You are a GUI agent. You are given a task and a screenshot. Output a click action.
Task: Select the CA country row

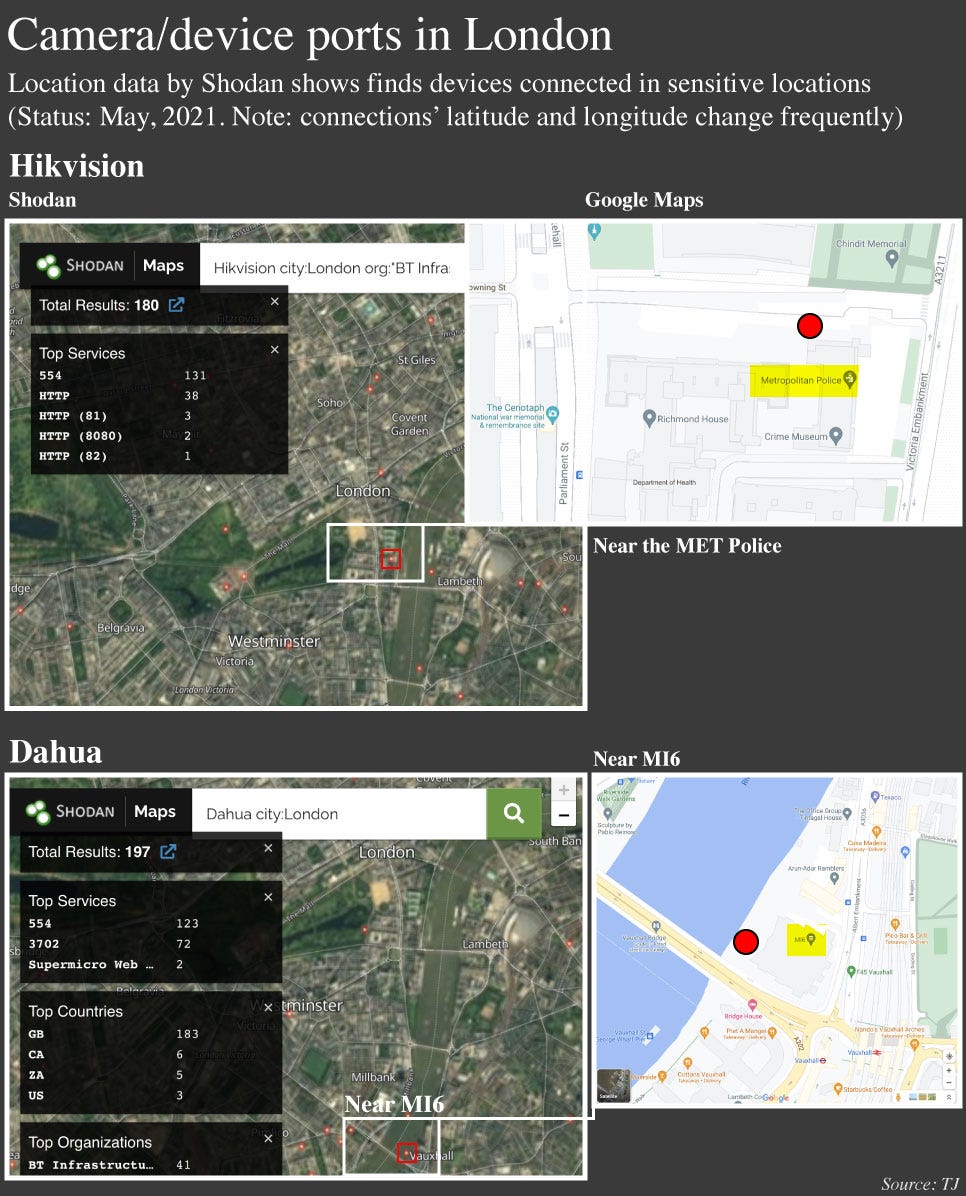pos(107,1055)
